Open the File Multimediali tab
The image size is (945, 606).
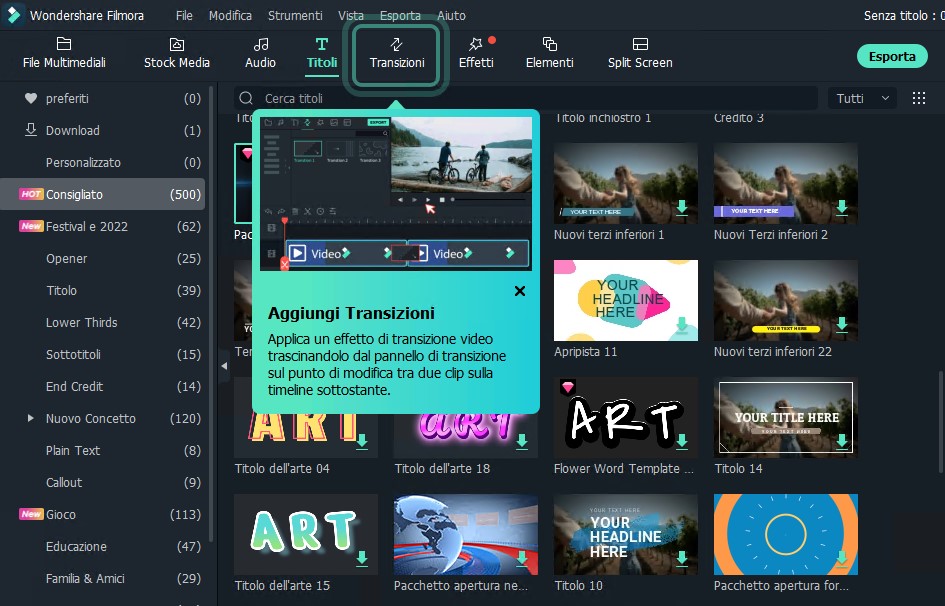tap(64, 53)
